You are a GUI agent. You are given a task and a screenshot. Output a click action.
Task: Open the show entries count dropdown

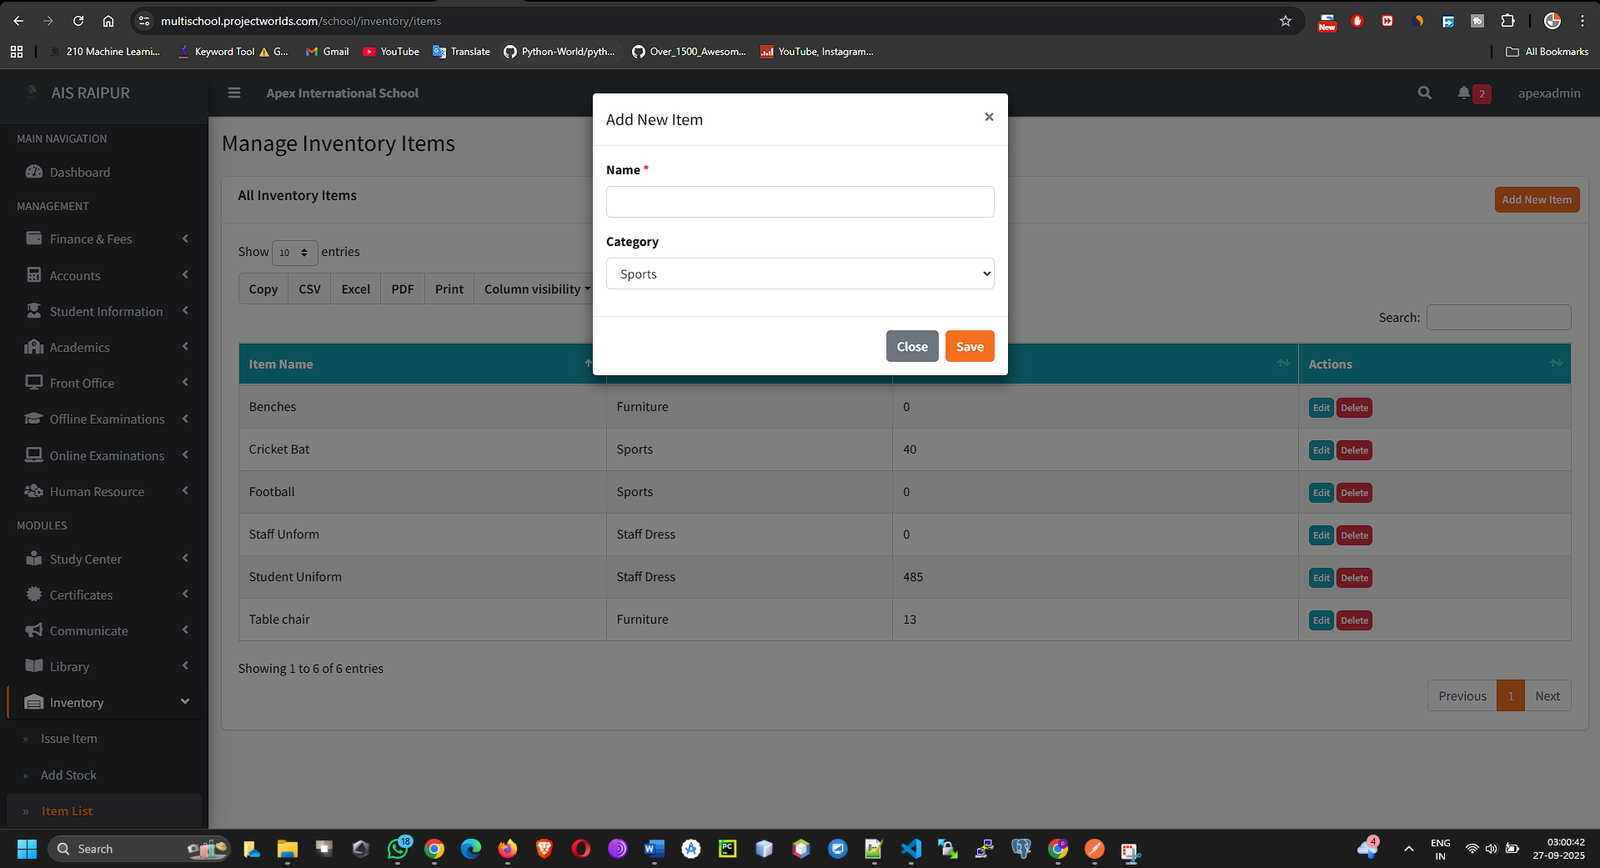(294, 253)
